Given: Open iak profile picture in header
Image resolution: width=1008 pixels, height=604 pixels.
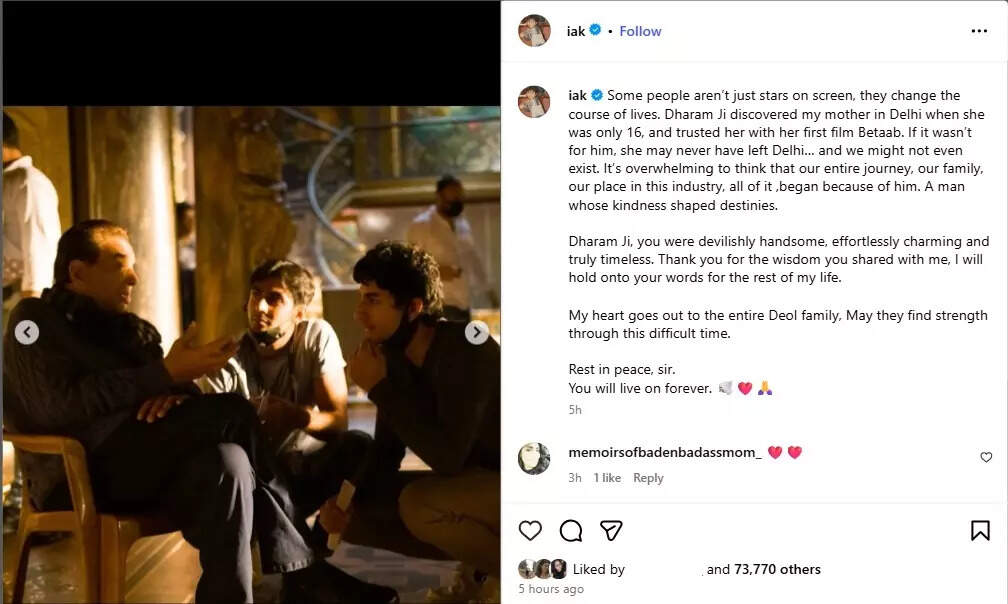Looking at the screenshot, I should tap(534, 31).
